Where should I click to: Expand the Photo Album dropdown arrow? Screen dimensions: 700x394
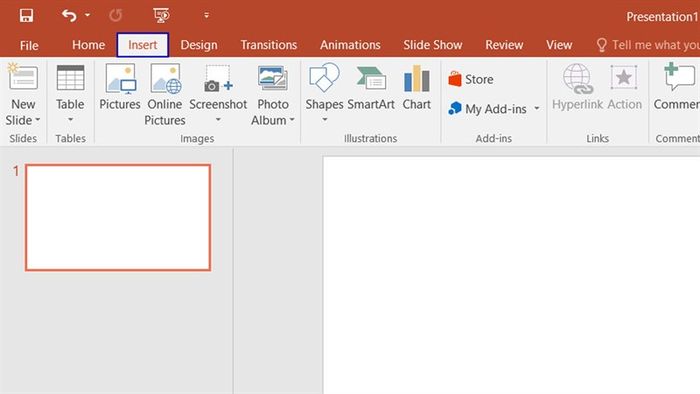point(292,120)
